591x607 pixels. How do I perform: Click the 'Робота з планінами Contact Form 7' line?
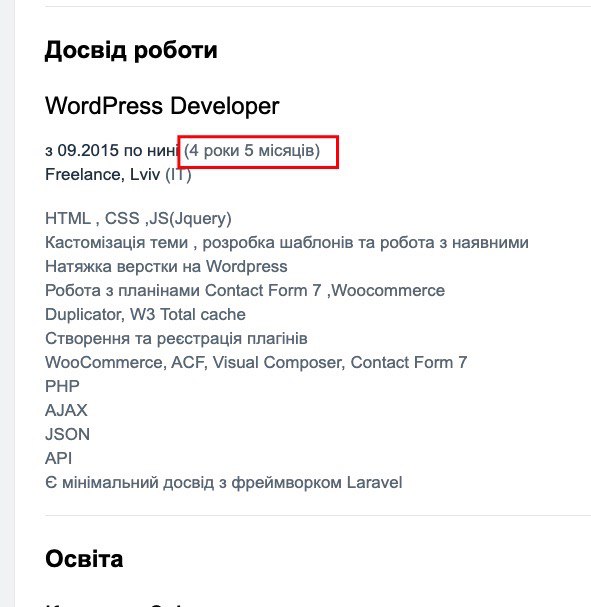[245, 290]
